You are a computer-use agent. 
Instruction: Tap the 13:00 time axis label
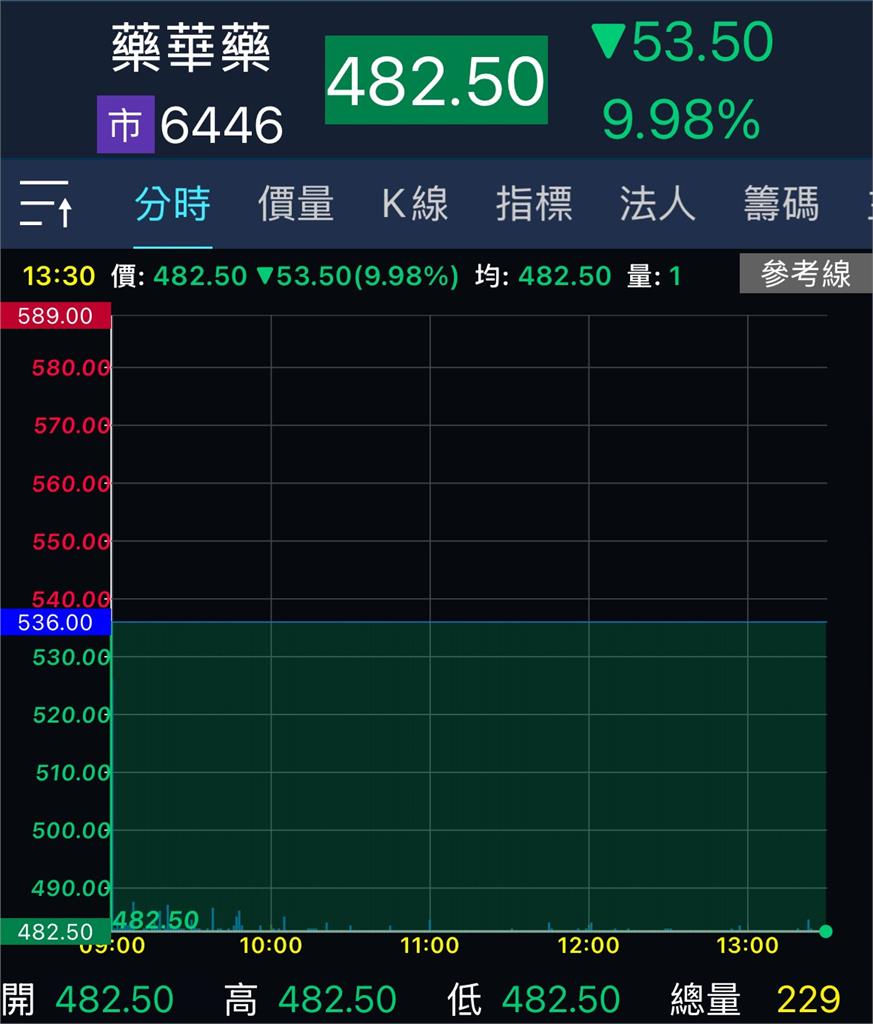pos(748,945)
